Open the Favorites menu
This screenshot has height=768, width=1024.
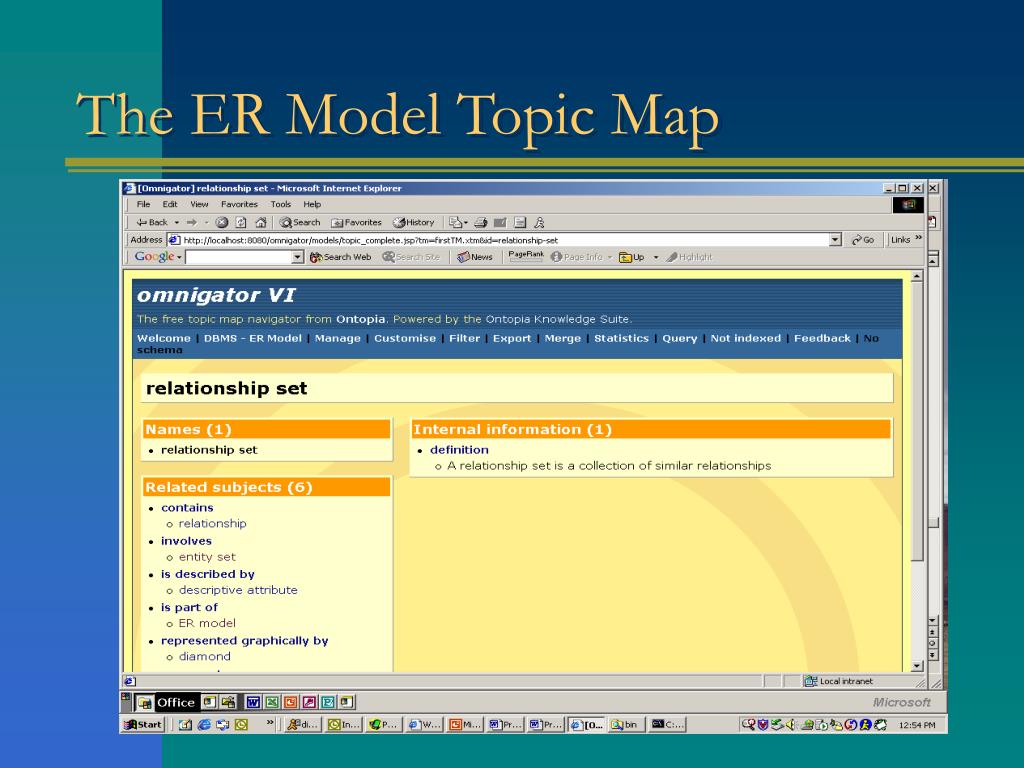click(x=239, y=204)
